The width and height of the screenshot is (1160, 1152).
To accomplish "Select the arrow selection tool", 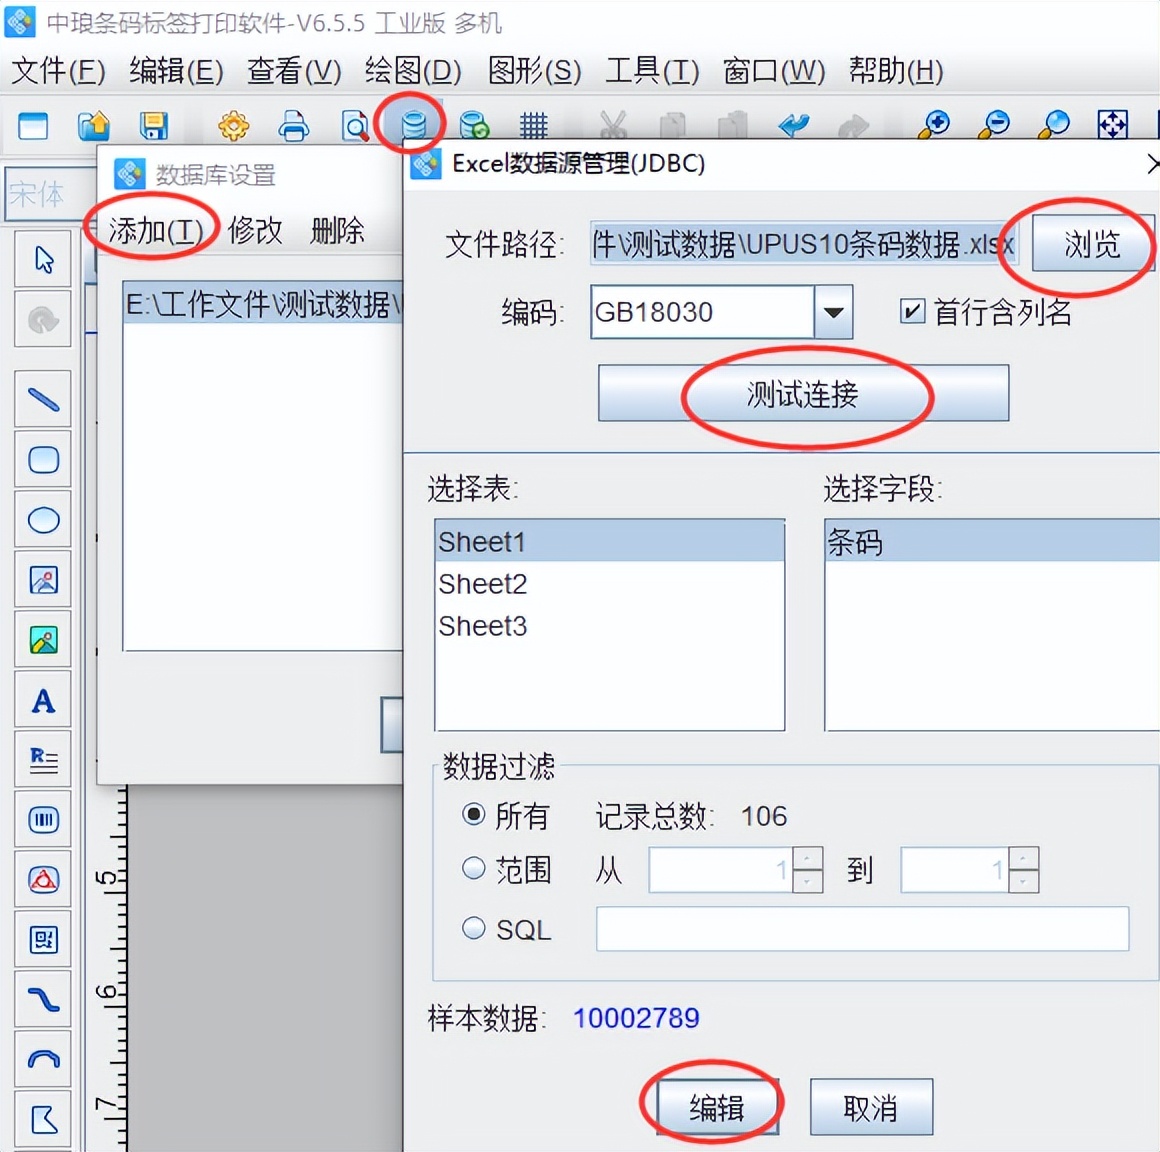I will (43, 259).
